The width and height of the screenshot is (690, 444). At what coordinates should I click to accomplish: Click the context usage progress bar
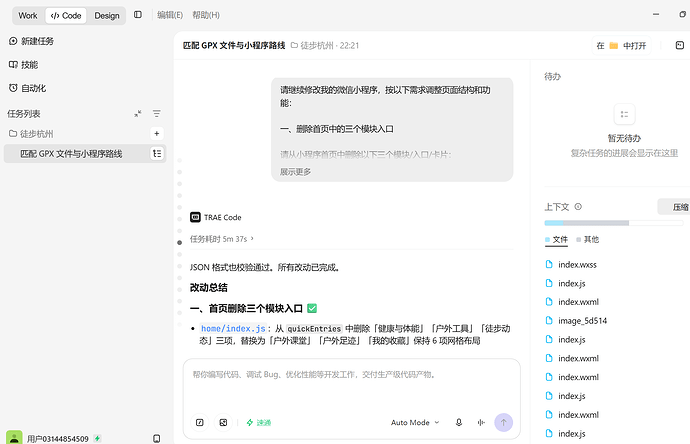[613, 223]
